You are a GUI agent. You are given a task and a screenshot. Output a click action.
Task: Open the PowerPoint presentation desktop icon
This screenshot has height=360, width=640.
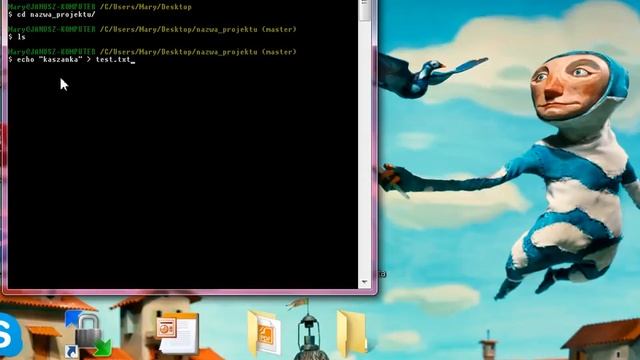click(x=177, y=333)
